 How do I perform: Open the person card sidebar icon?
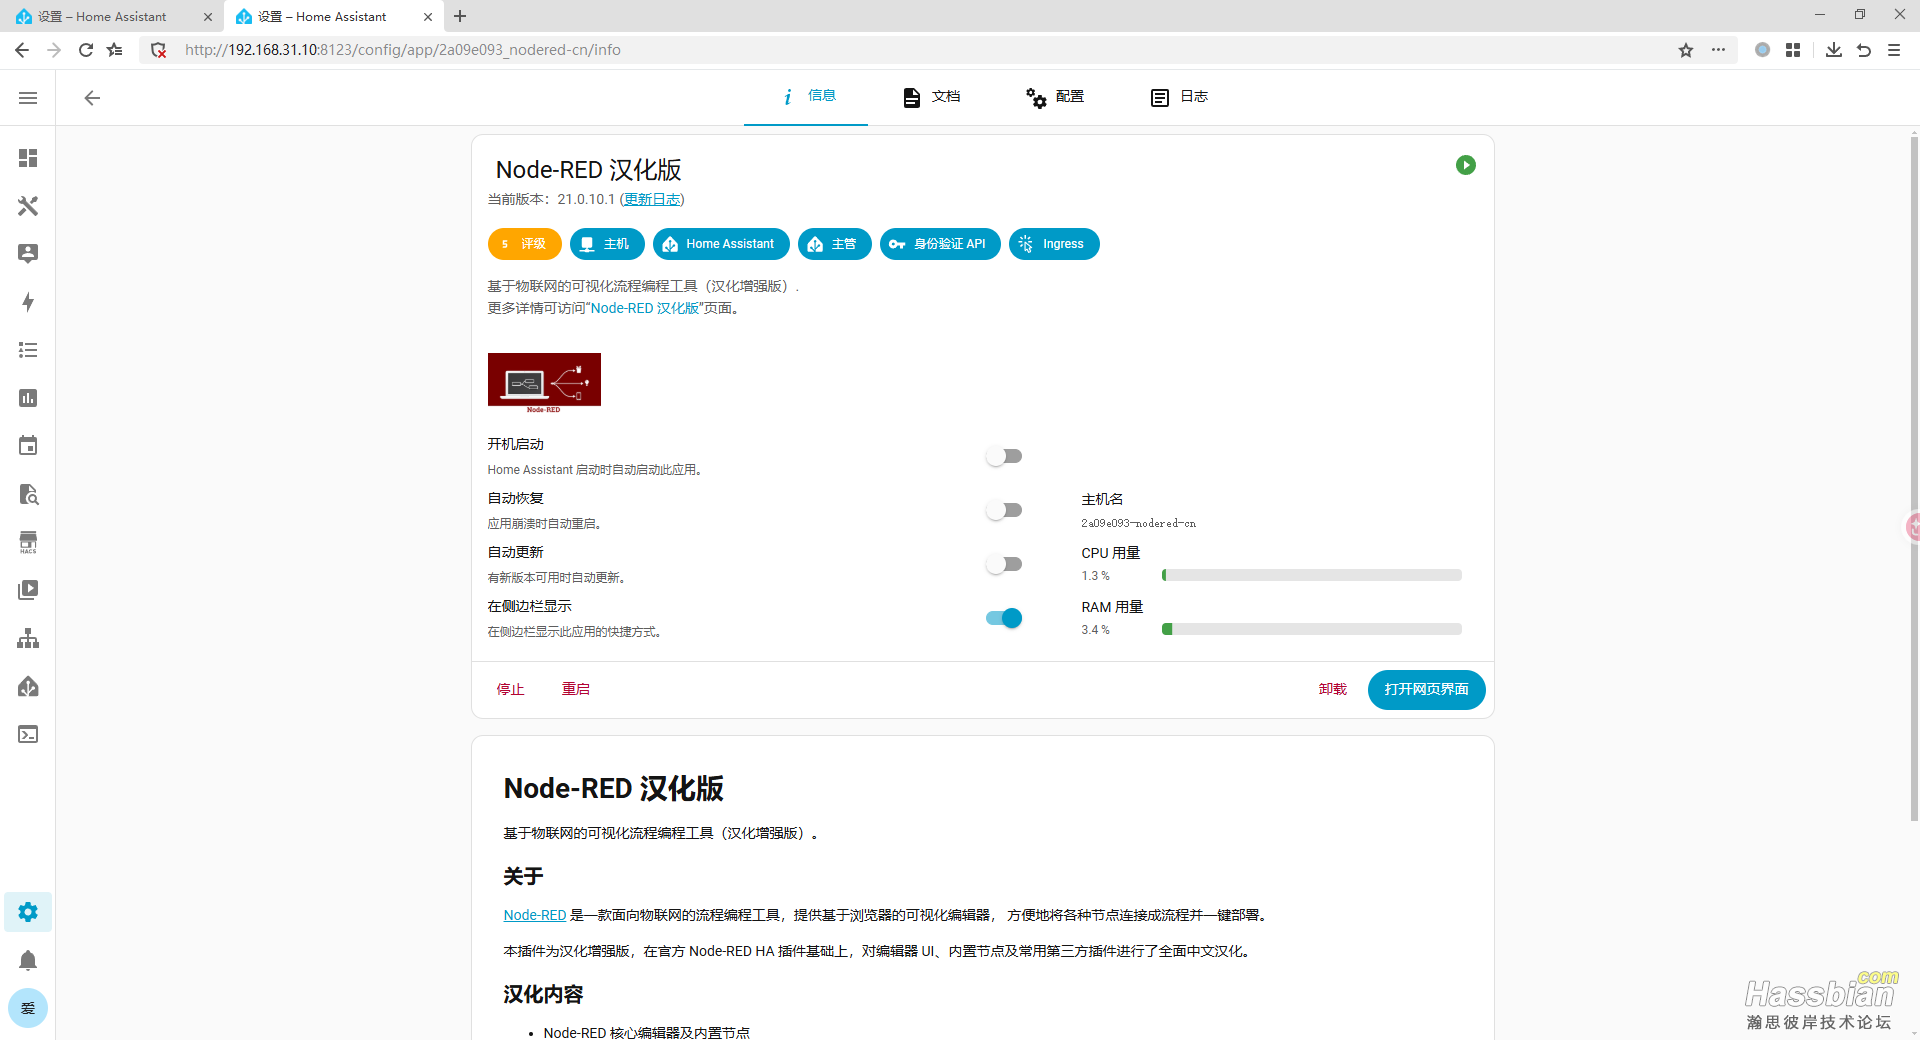point(28,254)
